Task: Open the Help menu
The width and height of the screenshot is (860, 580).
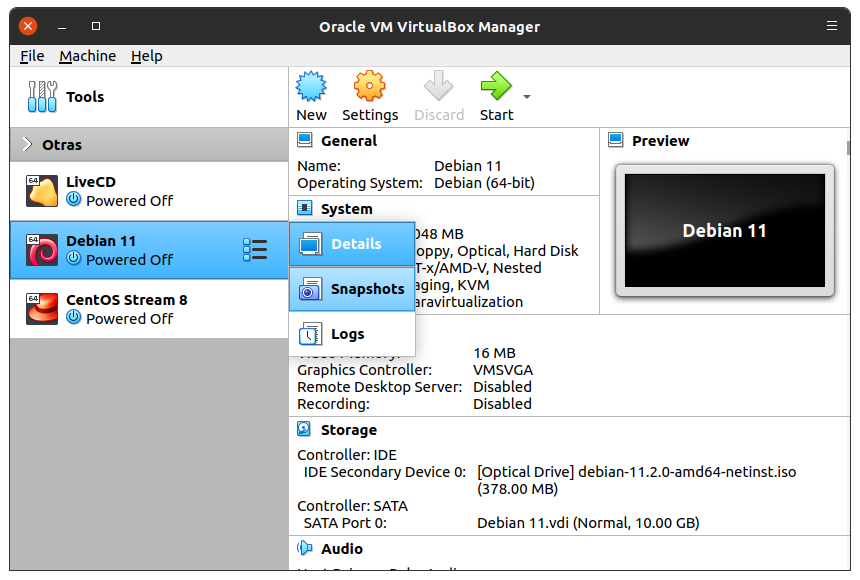Action: tap(146, 56)
